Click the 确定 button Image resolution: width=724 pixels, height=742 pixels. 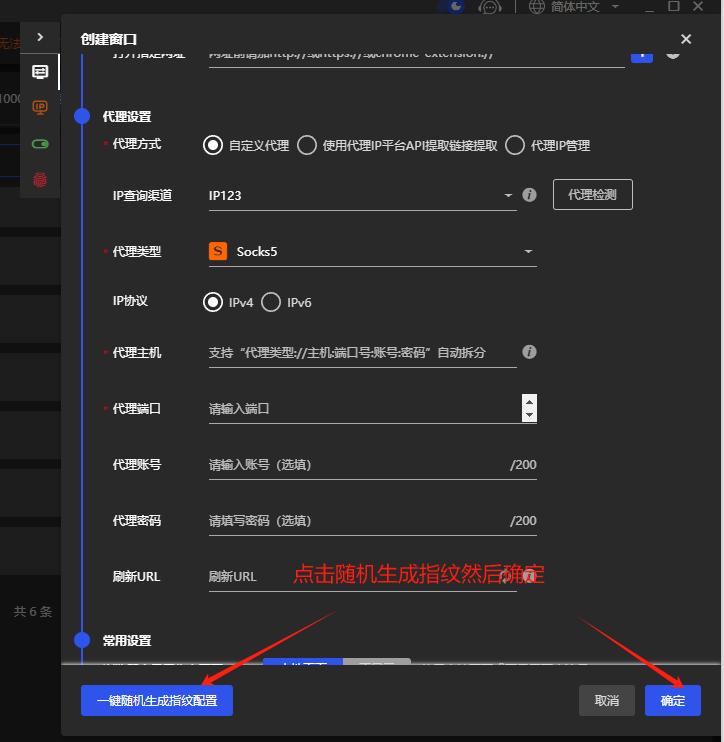point(672,700)
